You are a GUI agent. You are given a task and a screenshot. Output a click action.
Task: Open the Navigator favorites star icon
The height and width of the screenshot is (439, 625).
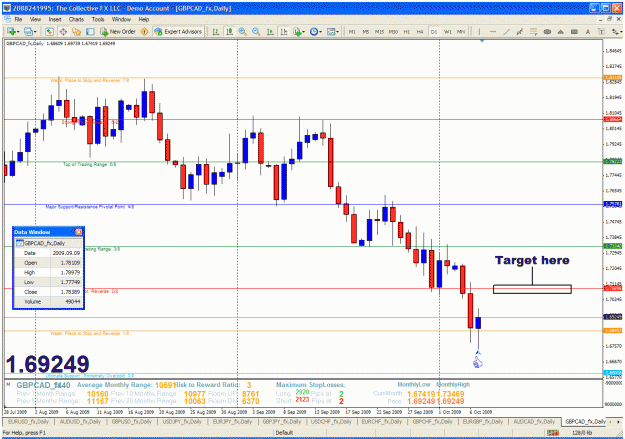[x=77, y=31]
